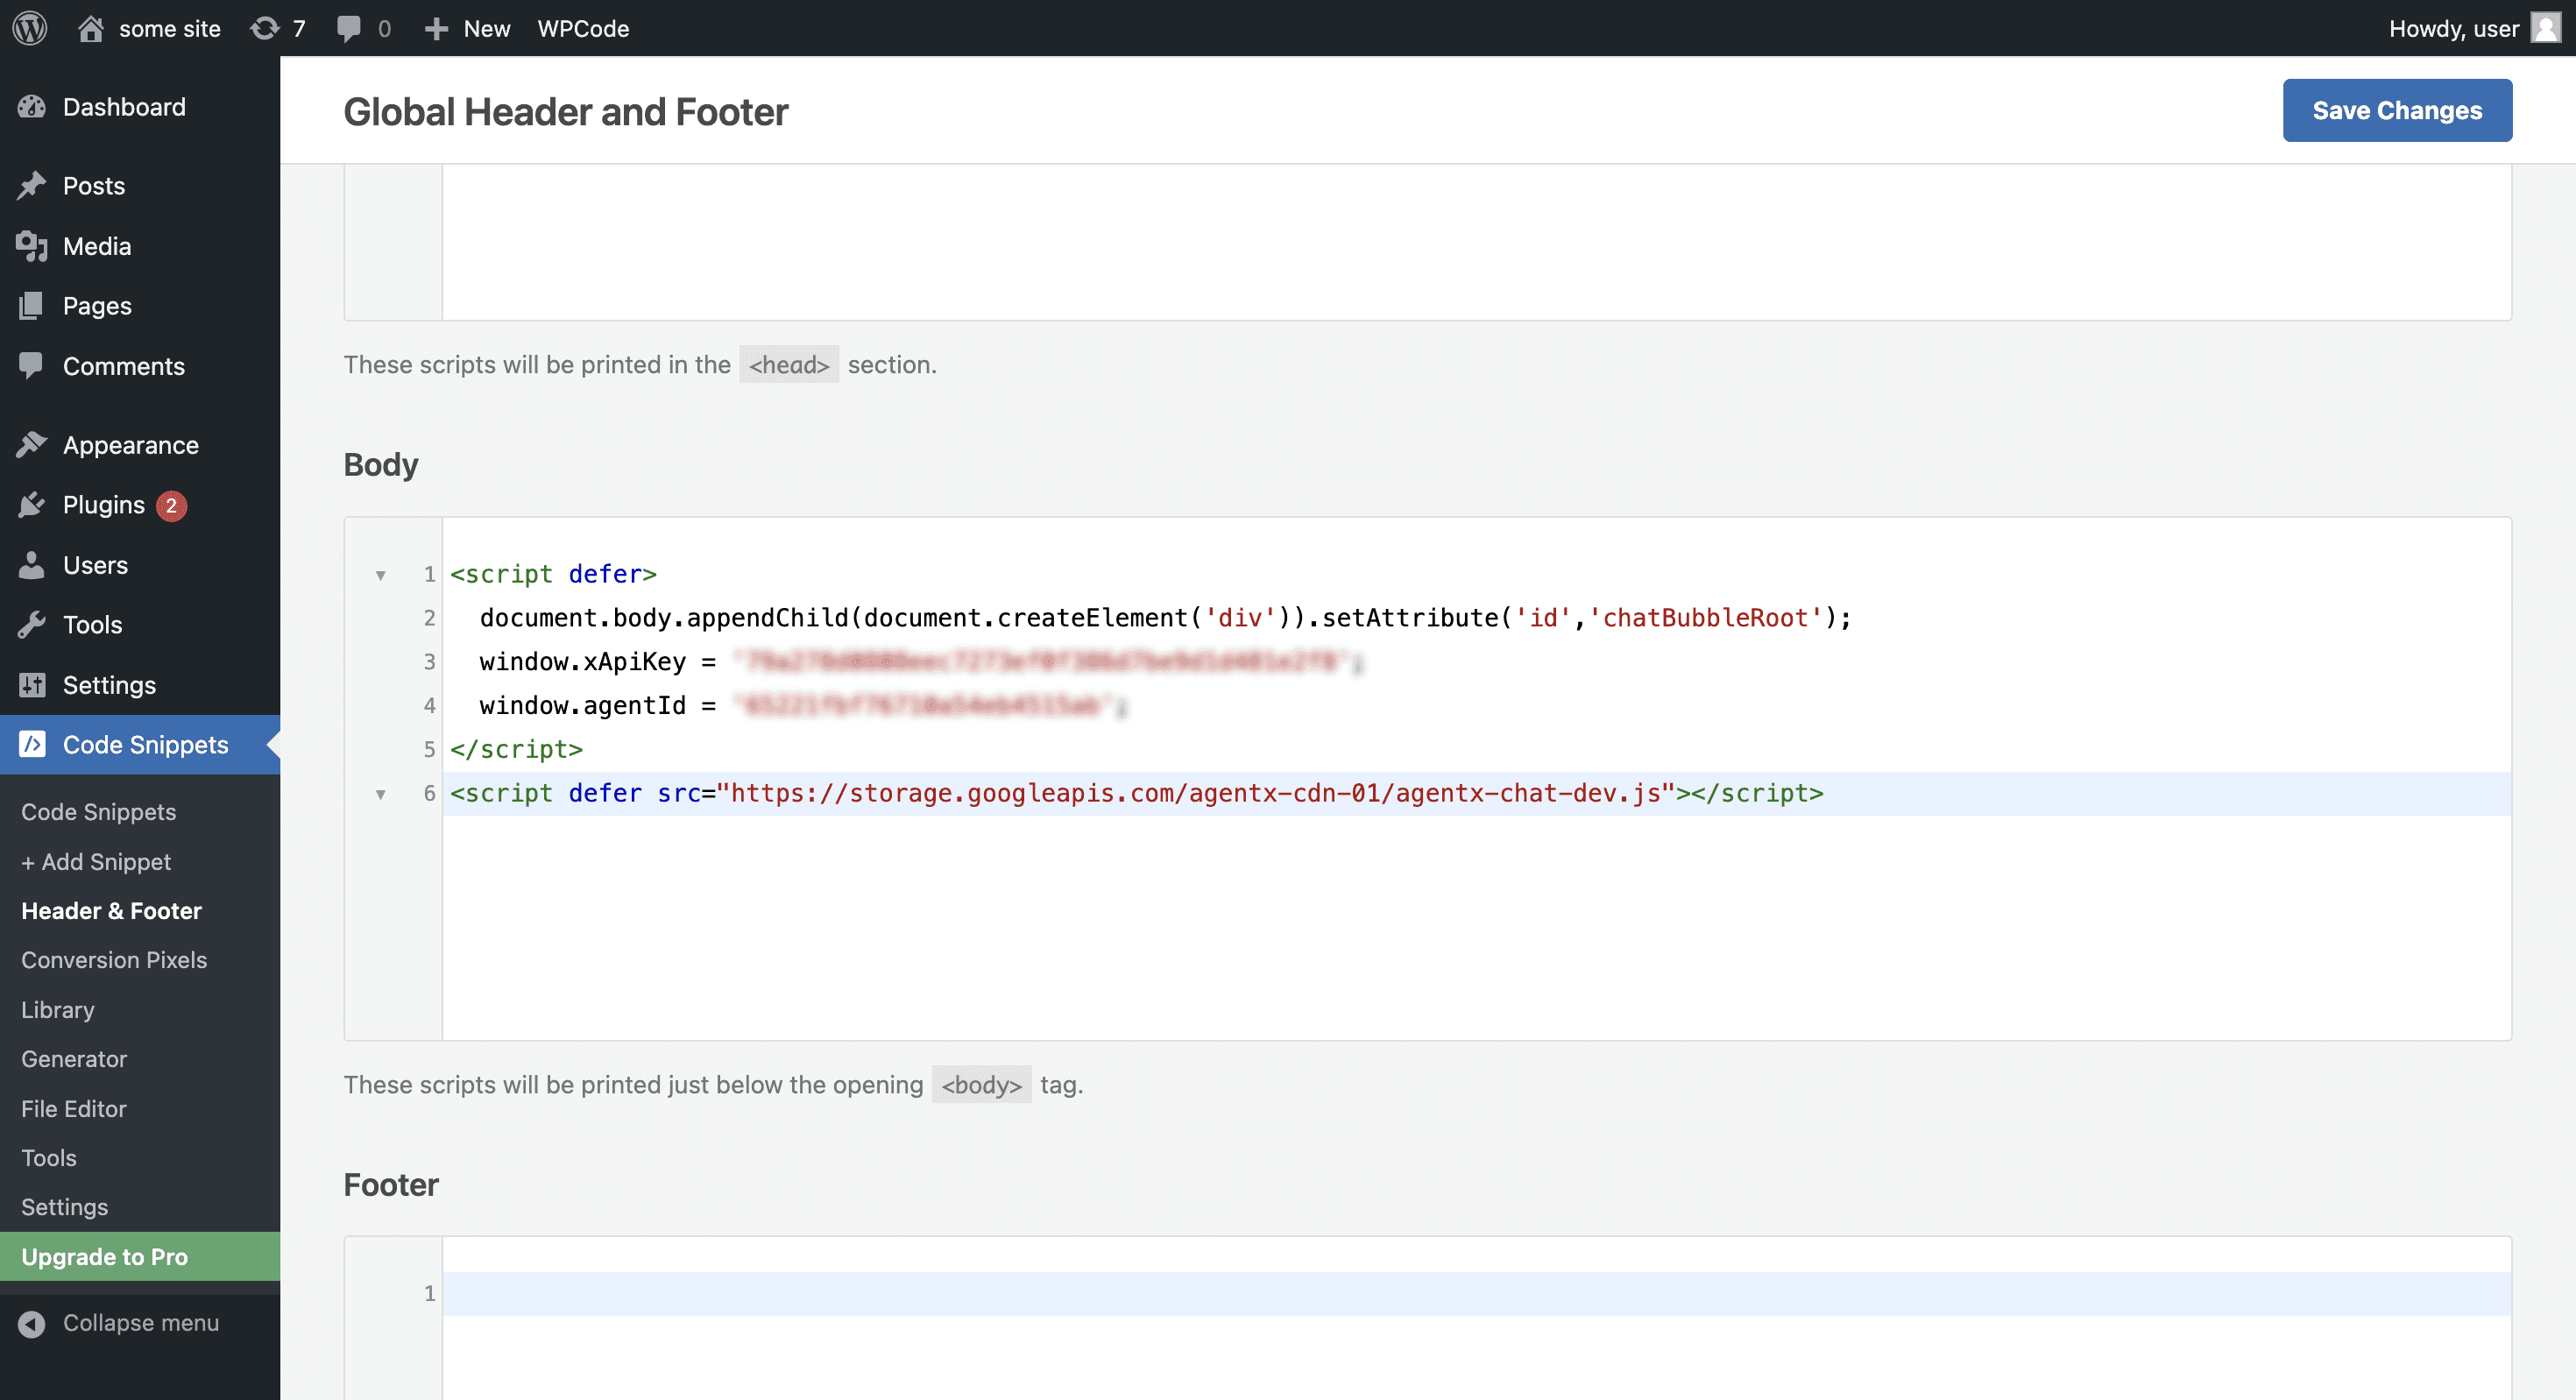Open the comments bubble icon in admin bar
This screenshot has width=2576, height=1400.
point(349,28)
